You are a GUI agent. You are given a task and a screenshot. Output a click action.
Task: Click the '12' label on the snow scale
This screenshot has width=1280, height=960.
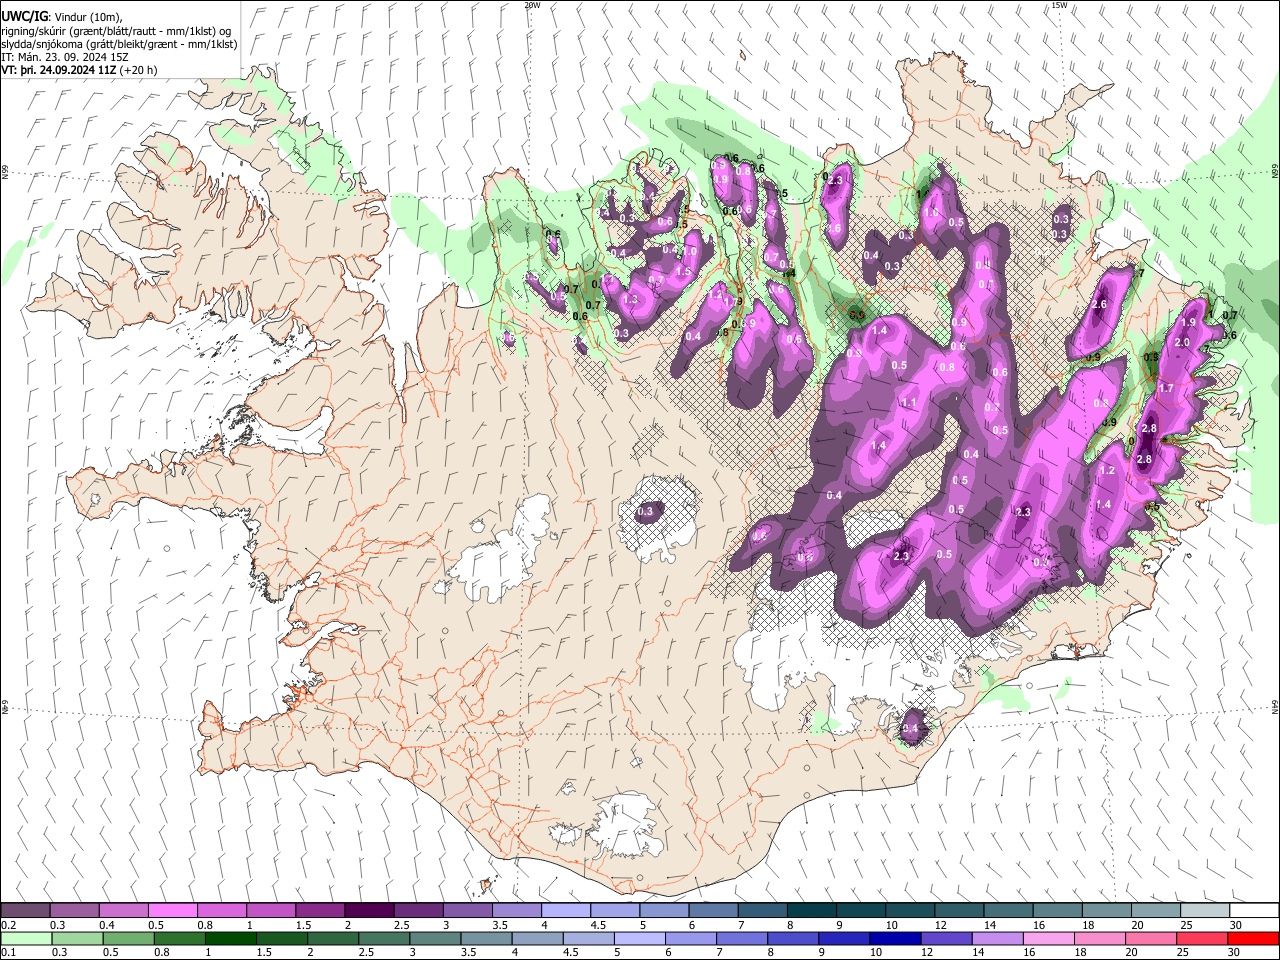pos(940,925)
